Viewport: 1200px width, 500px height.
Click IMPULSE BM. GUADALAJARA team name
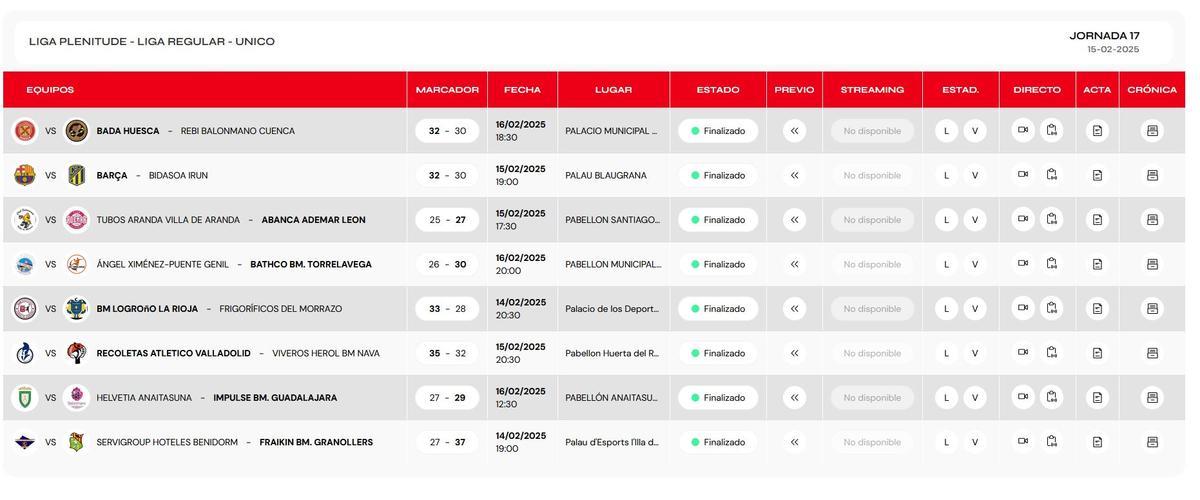[275, 398]
